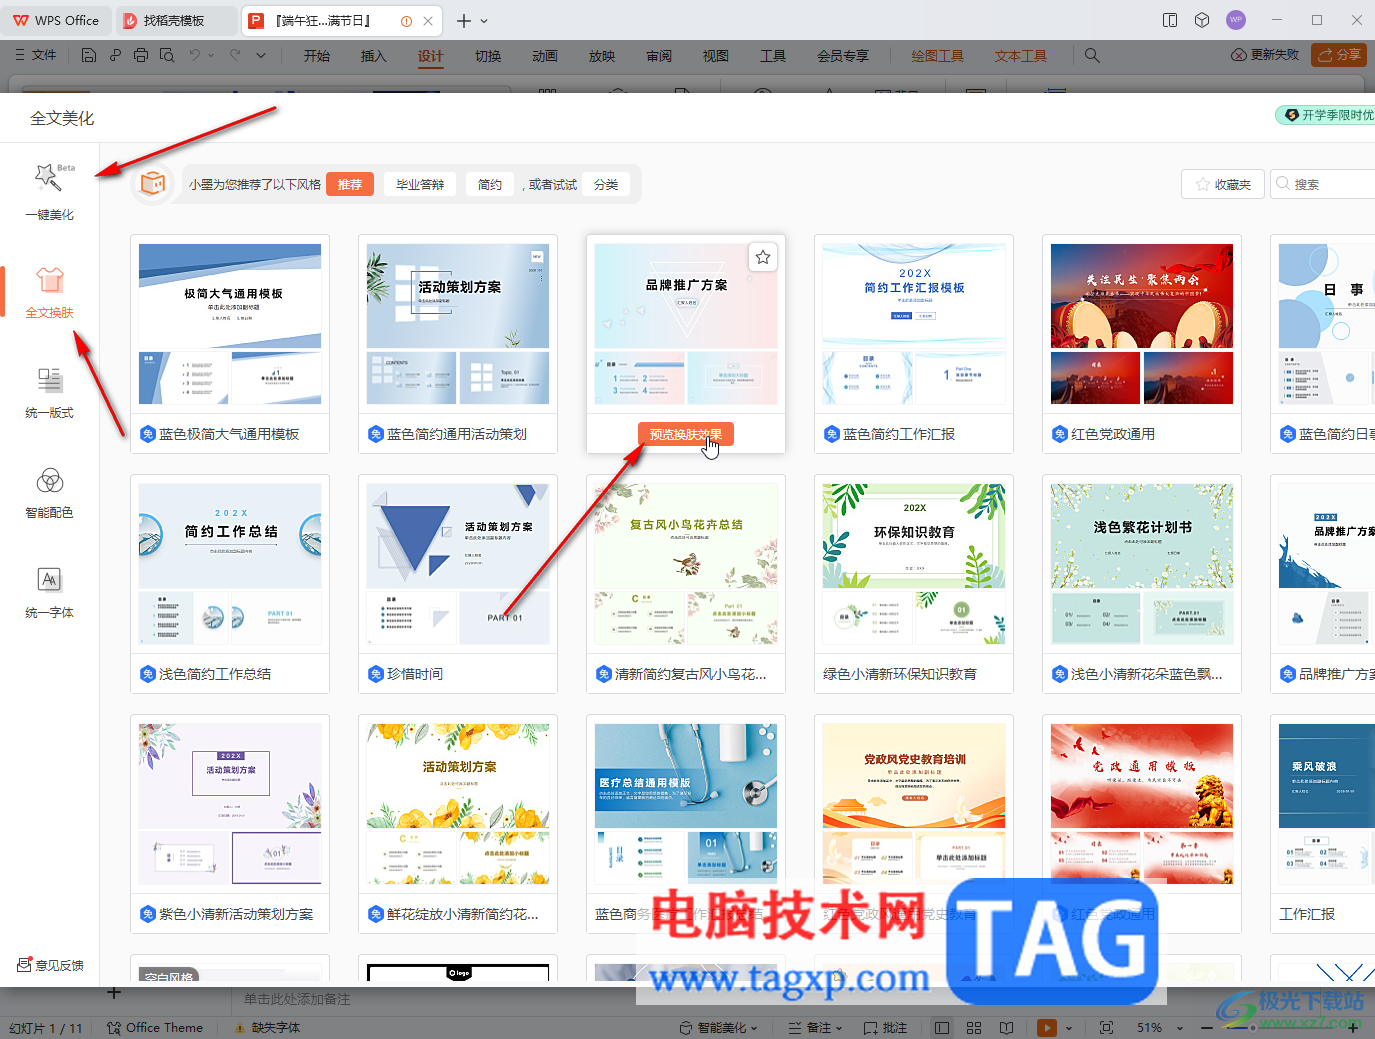The width and height of the screenshot is (1375, 1039).
Task: Expand slideshow options dropdown arrow
Action: tap(1069, 1027)
